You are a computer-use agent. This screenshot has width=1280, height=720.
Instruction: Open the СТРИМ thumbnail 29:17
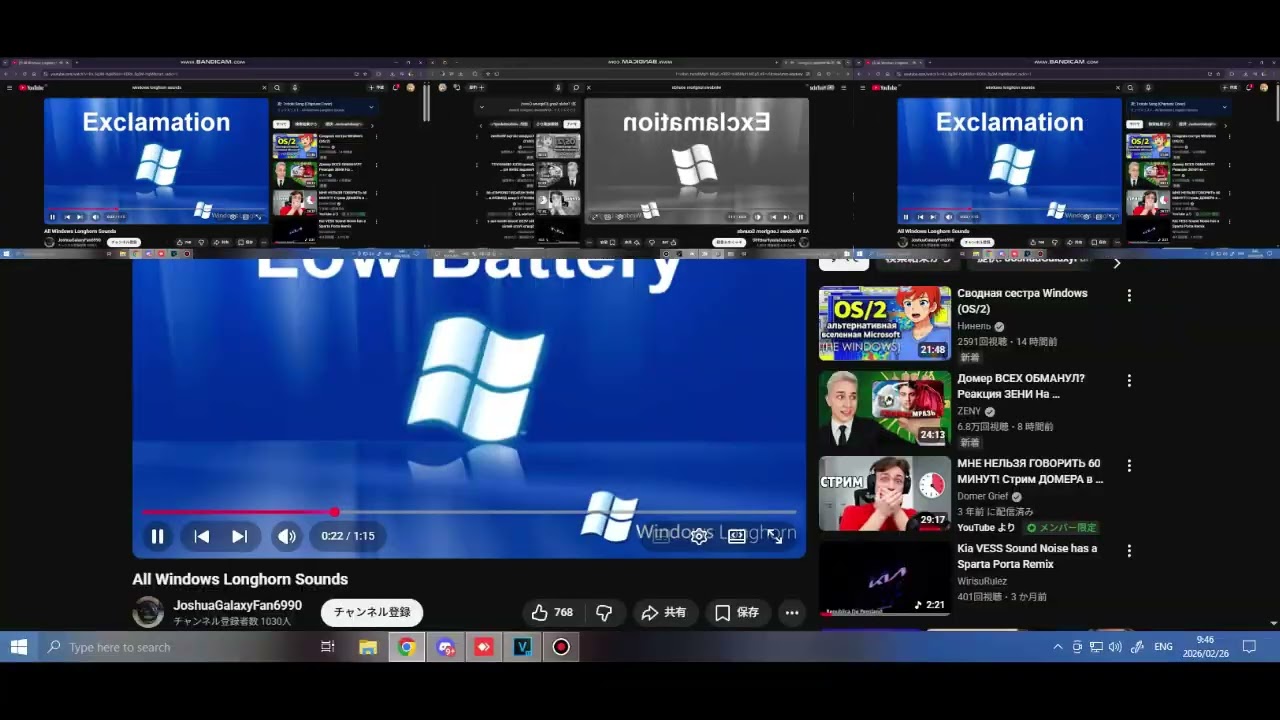[885, 494]
